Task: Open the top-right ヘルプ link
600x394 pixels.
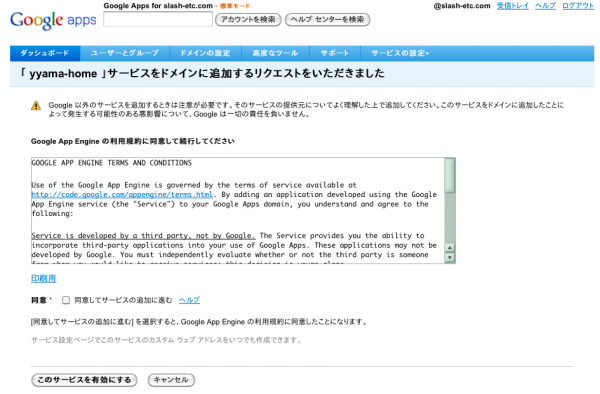Action: (x=545, y=6)
